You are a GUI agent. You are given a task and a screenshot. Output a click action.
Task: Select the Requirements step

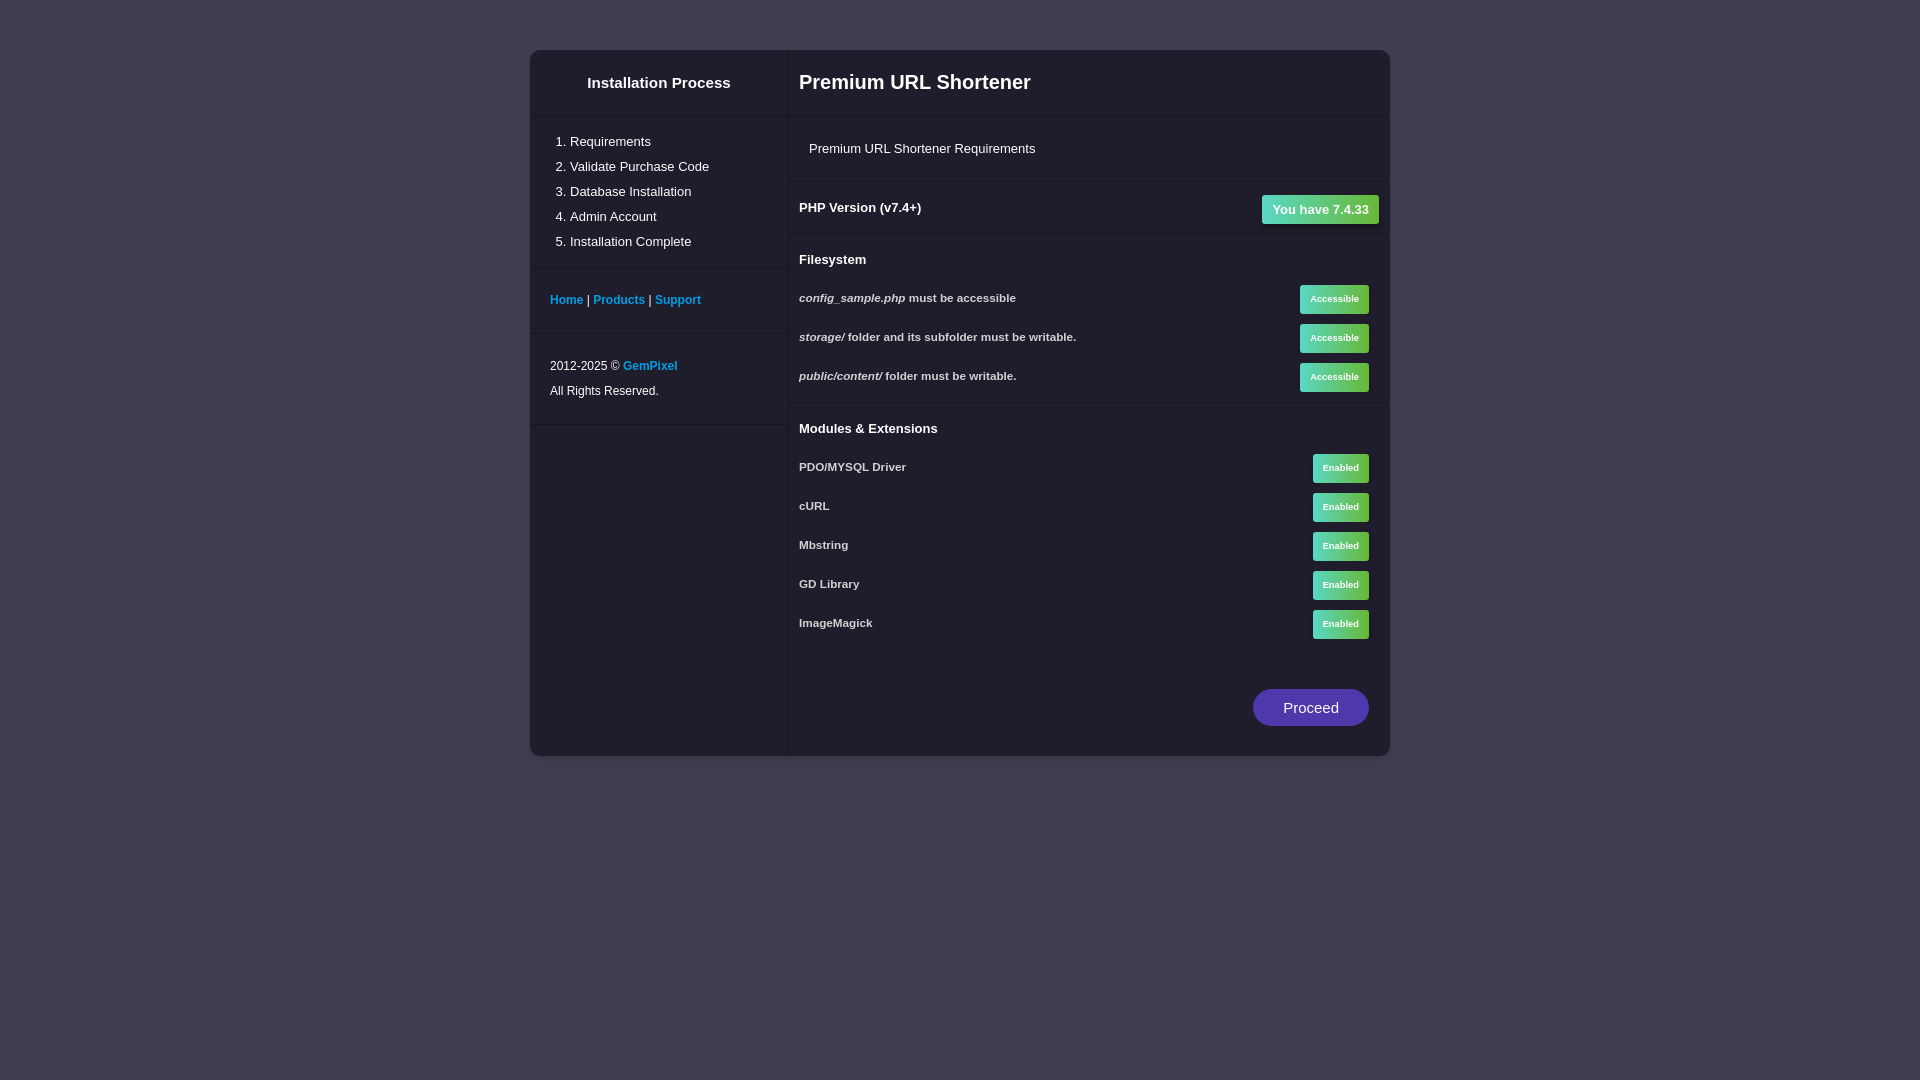[610, 142]
